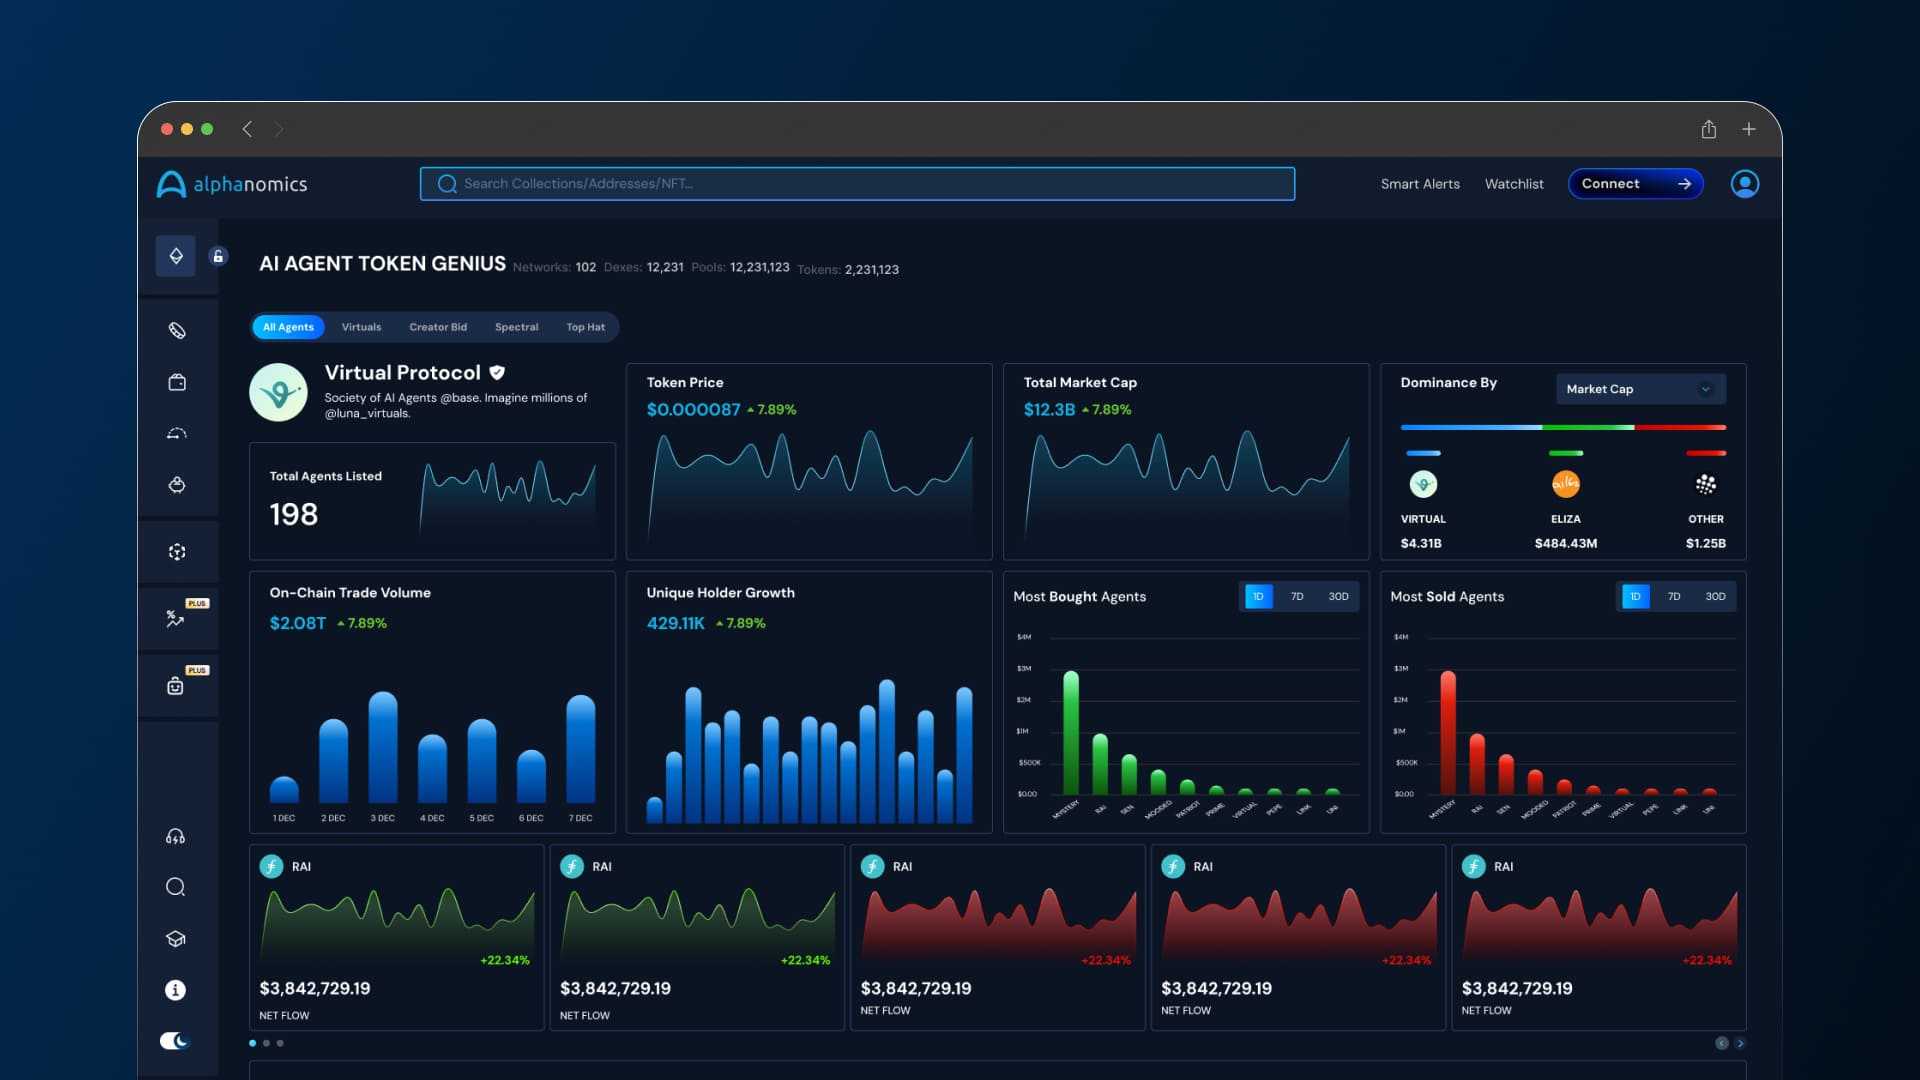Click the Dominance color bar
This screenshot has width=1920, height=1080.
click(1563, 427)
